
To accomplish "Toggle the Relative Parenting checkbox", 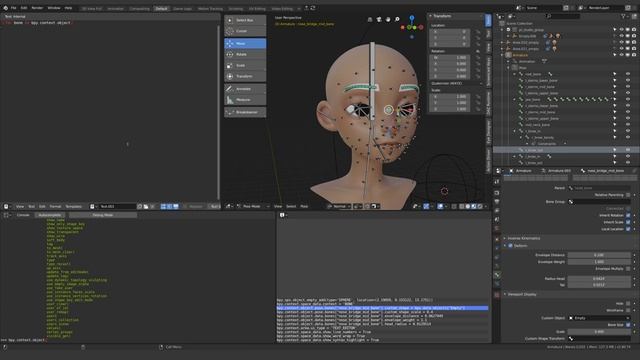I will 628,195.
